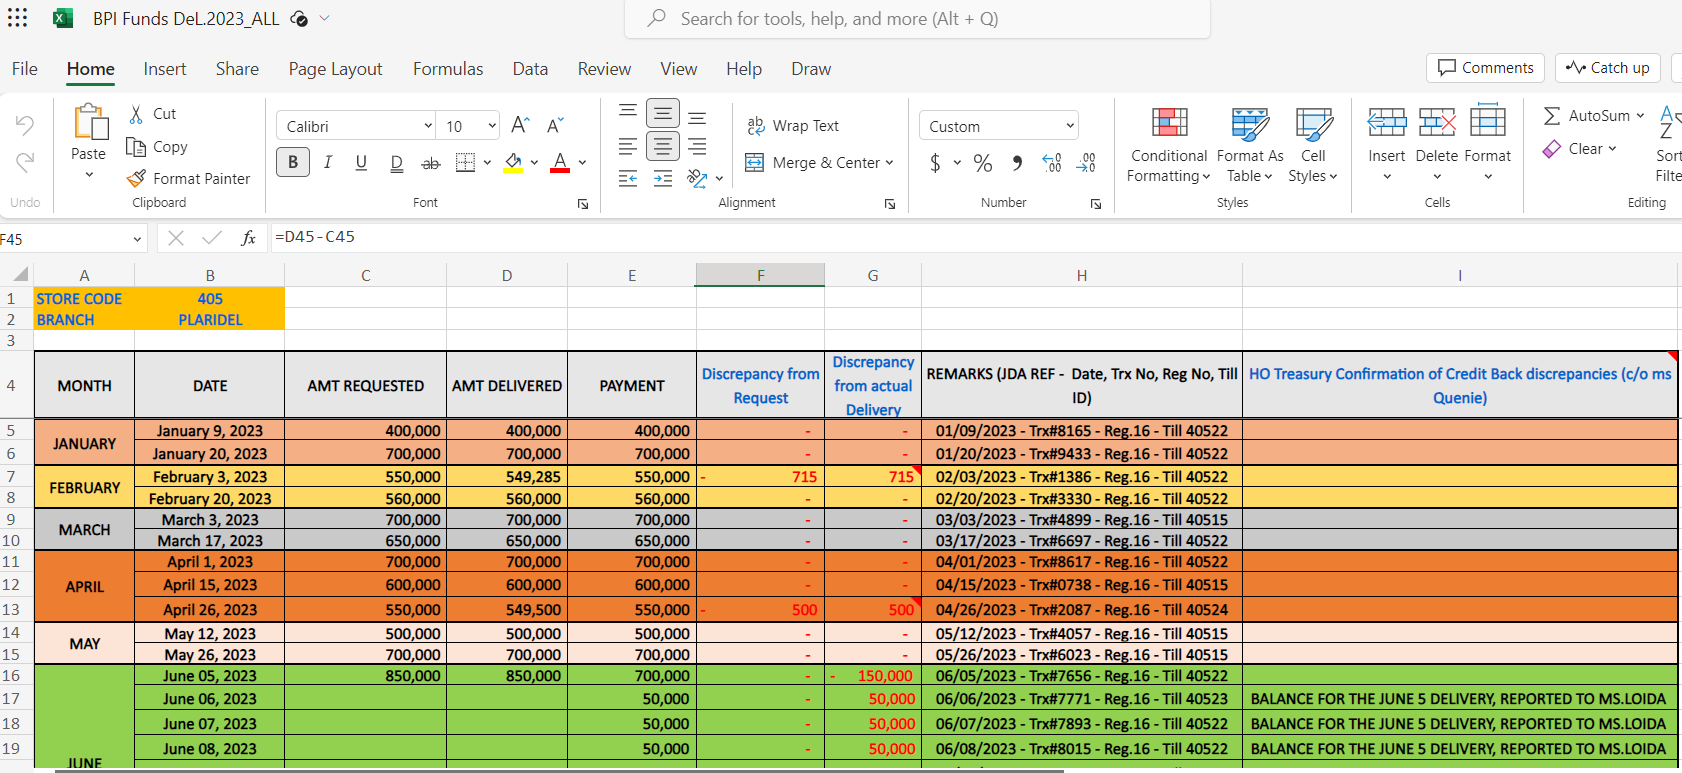The width and height of the screenshot is (1682, 773).
Task: Open Font settings dialog launcher
Action: pos(583,204)
